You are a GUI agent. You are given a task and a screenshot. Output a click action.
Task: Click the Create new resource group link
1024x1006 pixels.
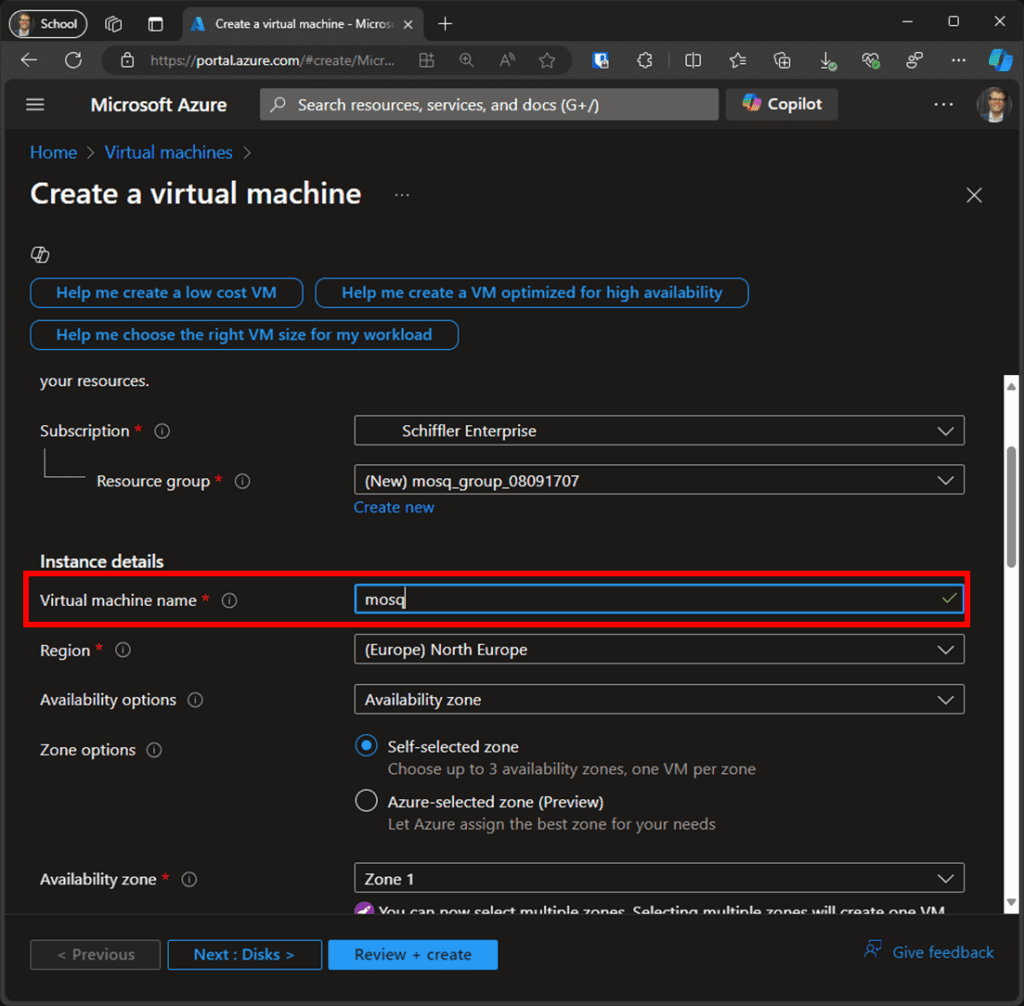click(x=394, y=507)
